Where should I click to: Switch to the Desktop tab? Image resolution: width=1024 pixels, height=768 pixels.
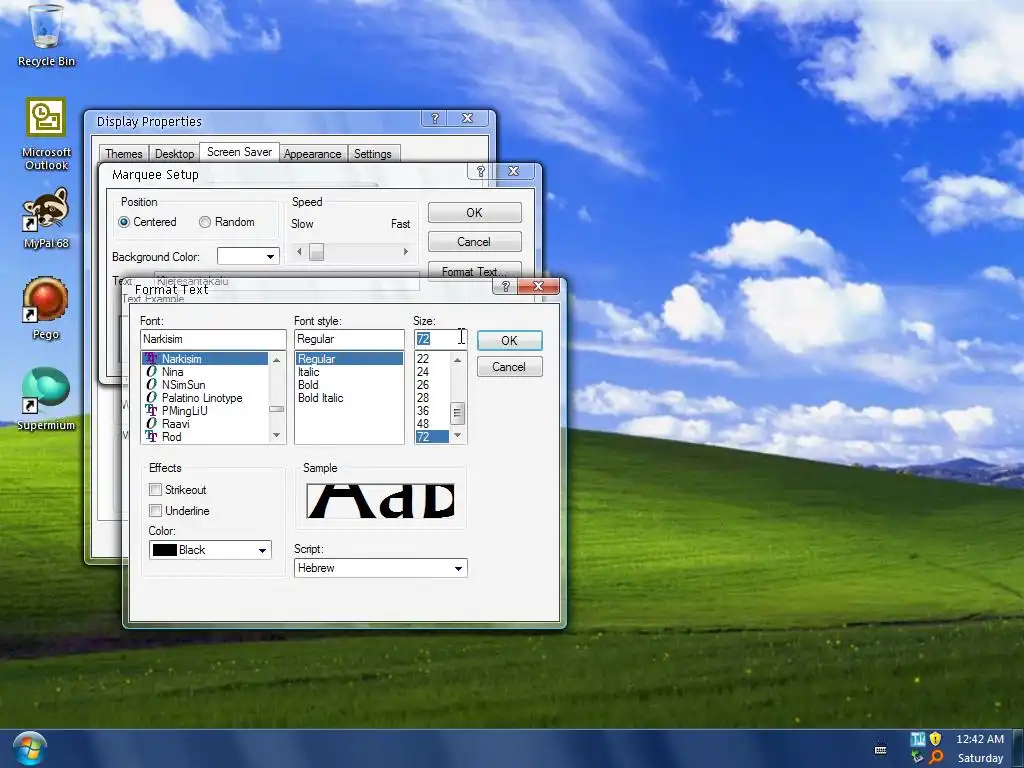click(174, 154)
